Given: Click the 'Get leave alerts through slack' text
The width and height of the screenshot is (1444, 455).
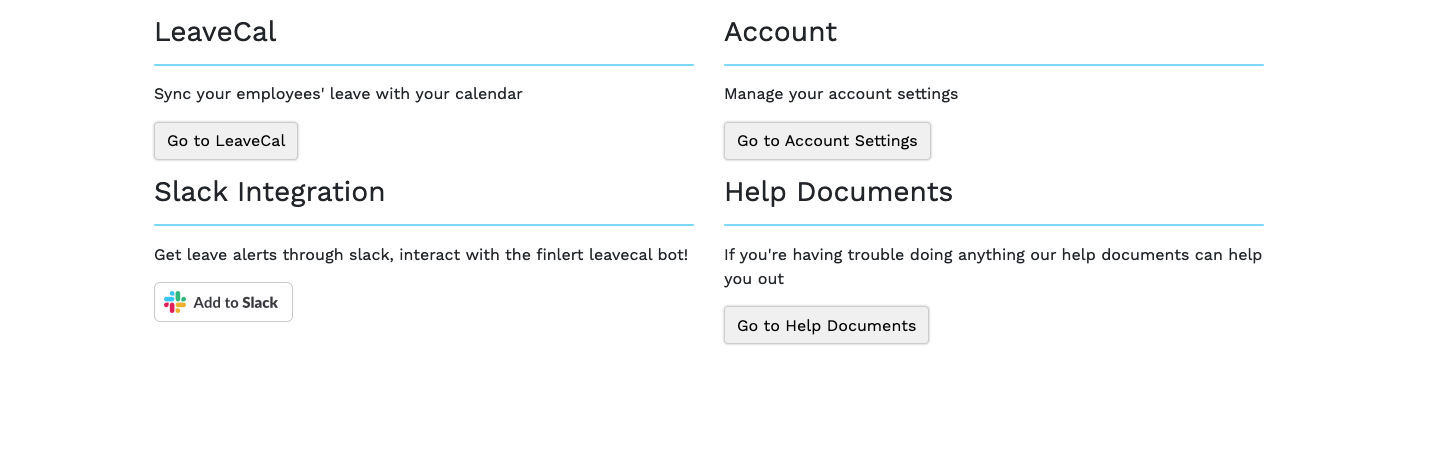Looking at the screenshot, I should pos(274,255).
